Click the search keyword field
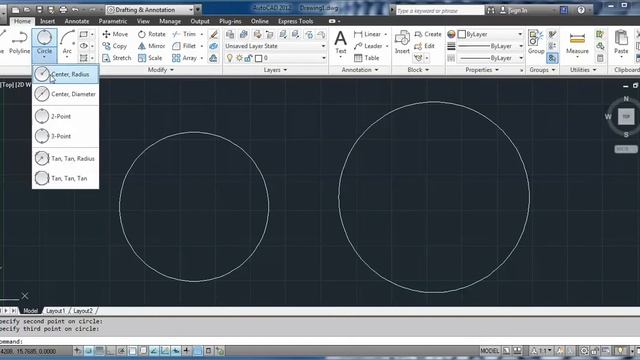 click(440, 11)
